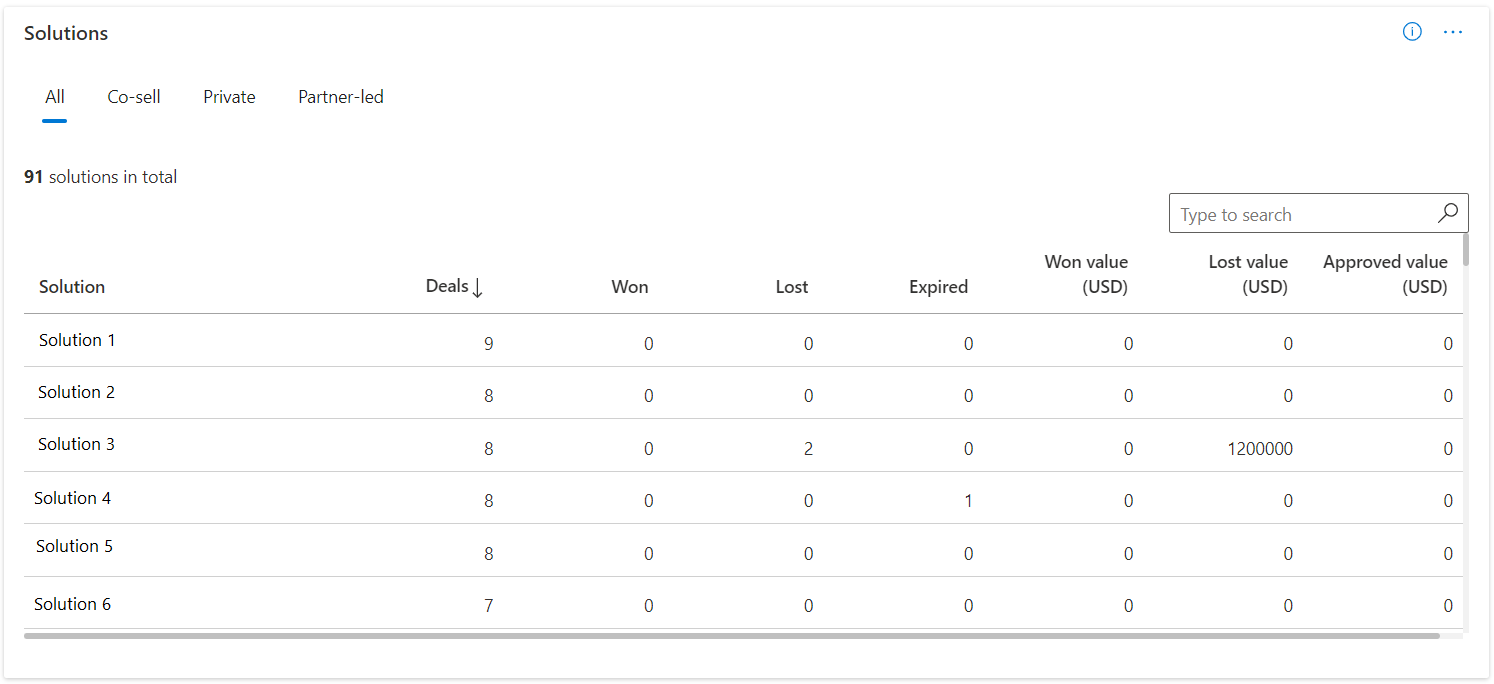Select the Partner-led tab

(341, 97)
